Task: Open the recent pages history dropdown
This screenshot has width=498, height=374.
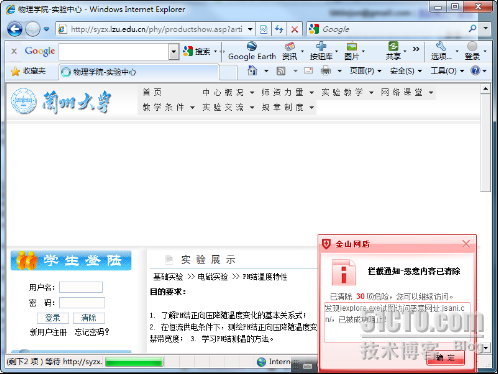Action: [46, 29]
